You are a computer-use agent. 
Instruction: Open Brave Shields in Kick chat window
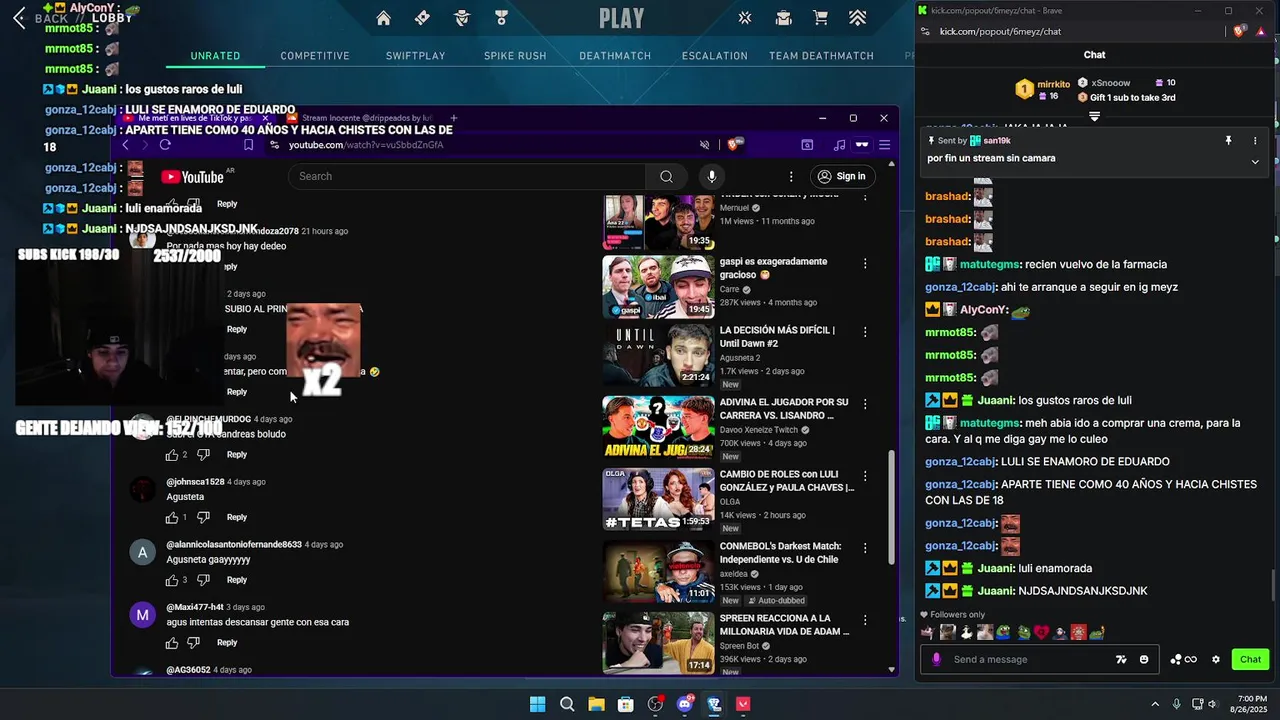coord(1239,32)
